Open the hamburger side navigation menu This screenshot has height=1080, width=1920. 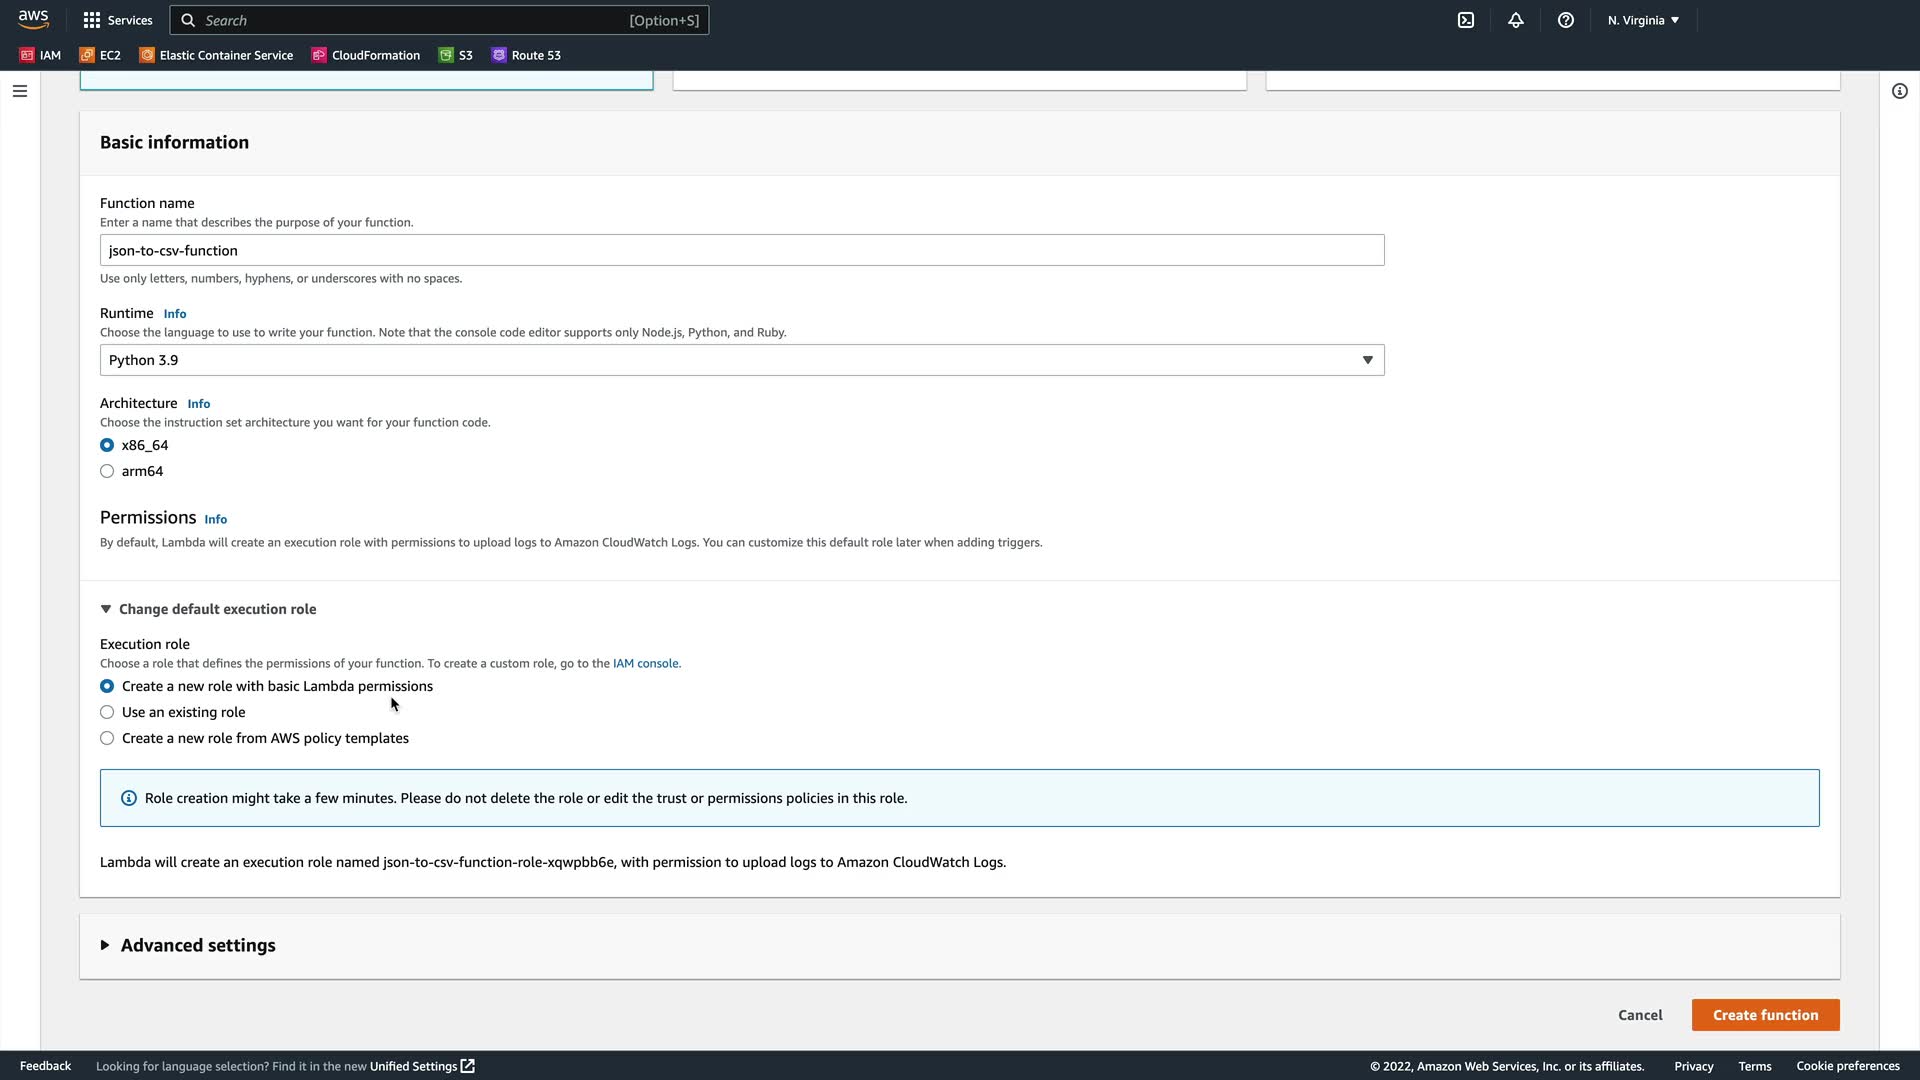(20, 91)
